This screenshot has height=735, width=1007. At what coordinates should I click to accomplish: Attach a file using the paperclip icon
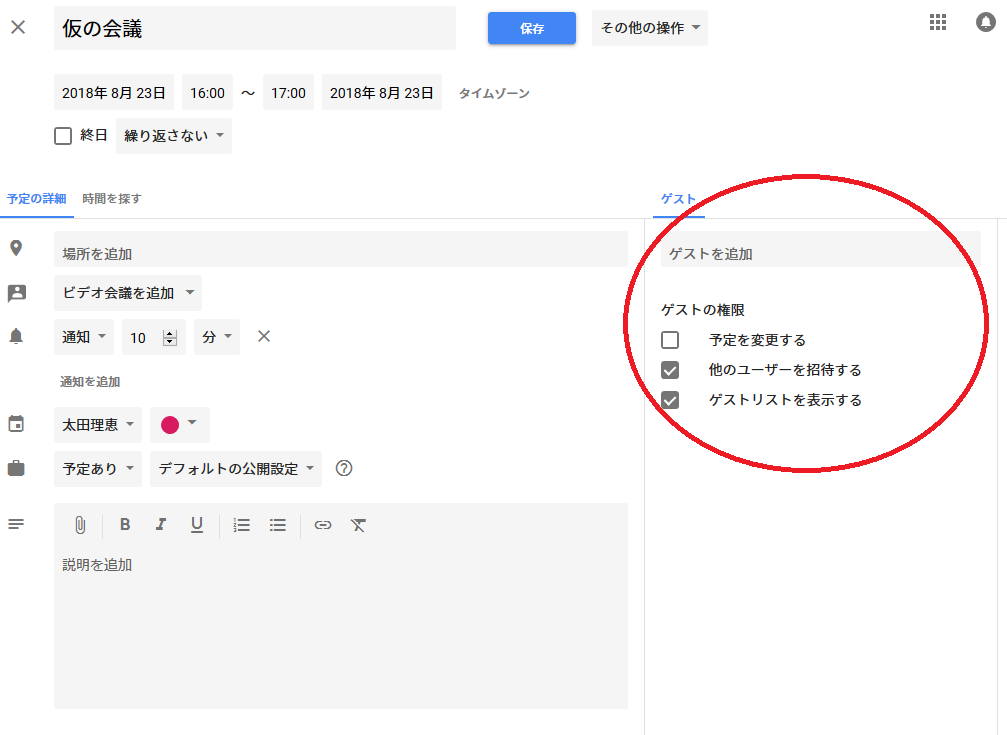[80, 525]
